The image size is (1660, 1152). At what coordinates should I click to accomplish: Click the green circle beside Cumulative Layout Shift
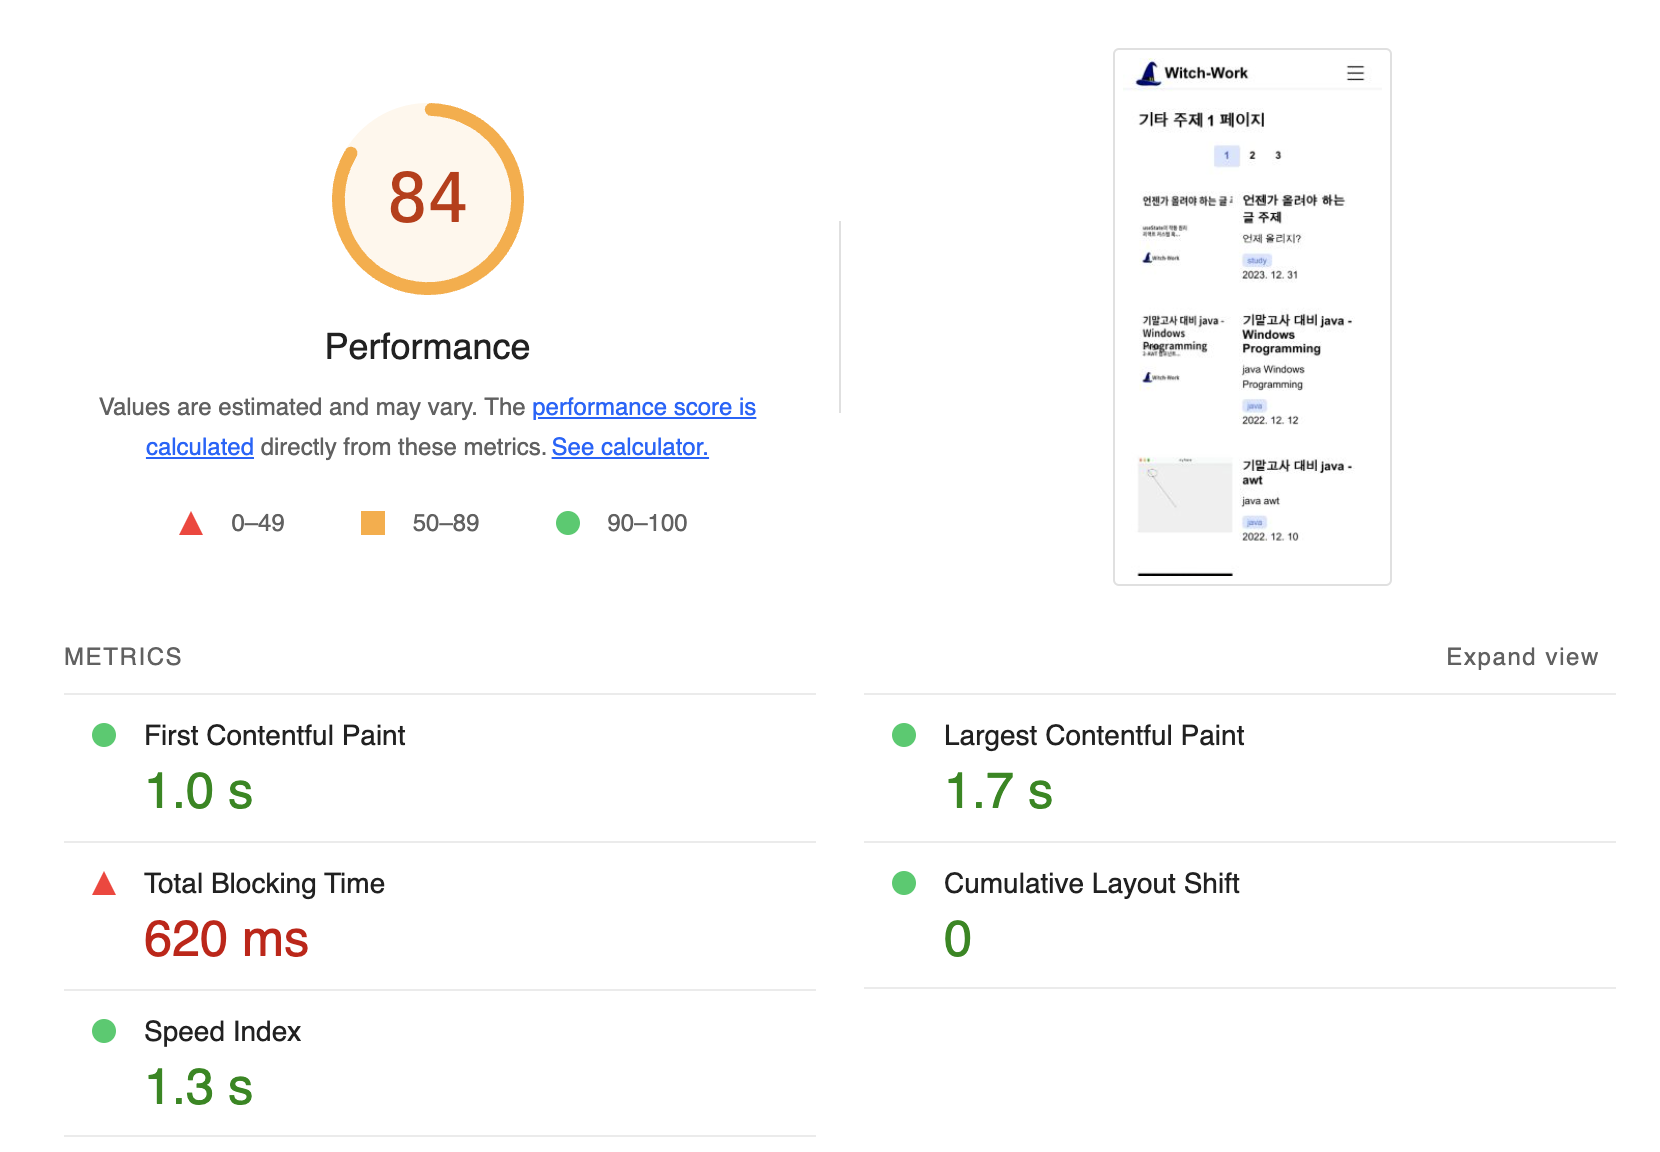click(x=904, y=883)
